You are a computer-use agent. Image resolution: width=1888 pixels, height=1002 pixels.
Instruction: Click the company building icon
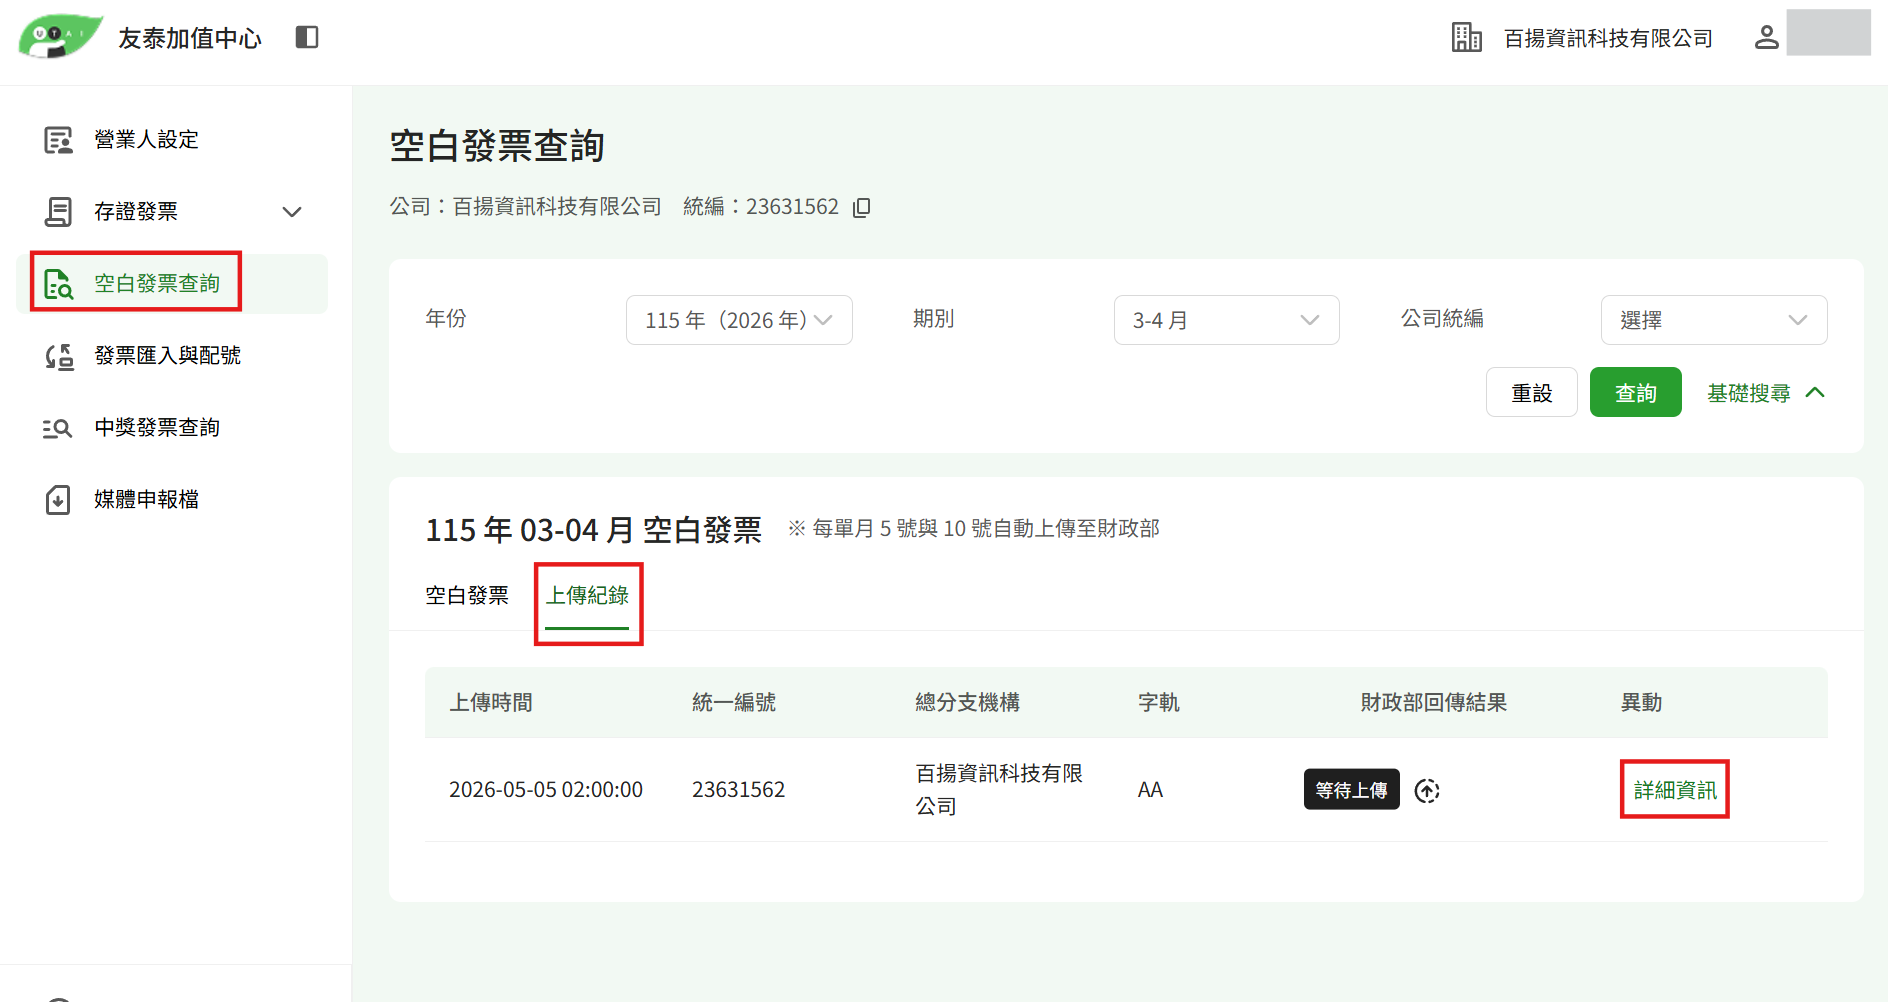1466,37
